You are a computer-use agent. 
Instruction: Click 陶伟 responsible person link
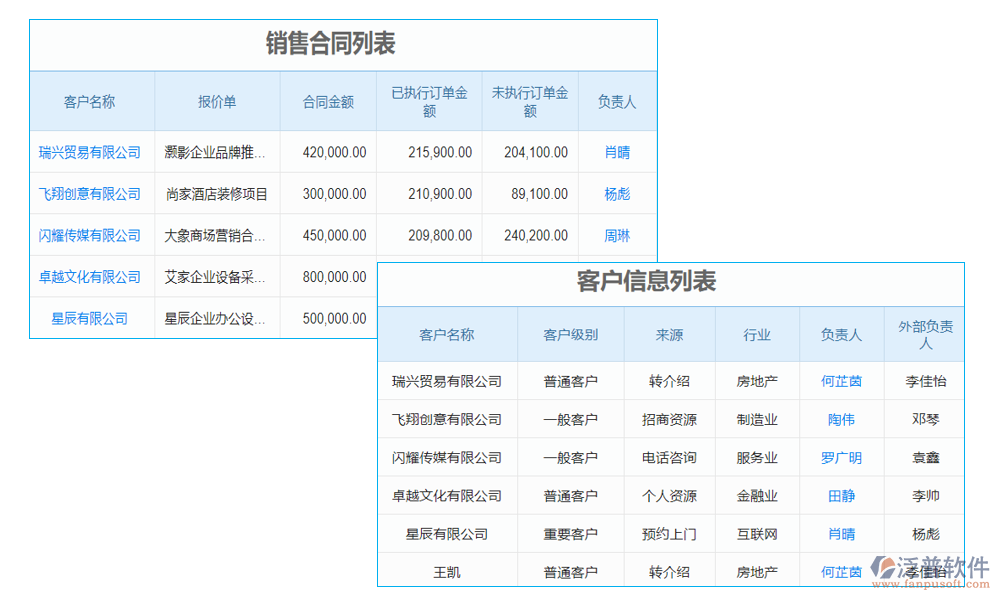(x=841, y=419)
